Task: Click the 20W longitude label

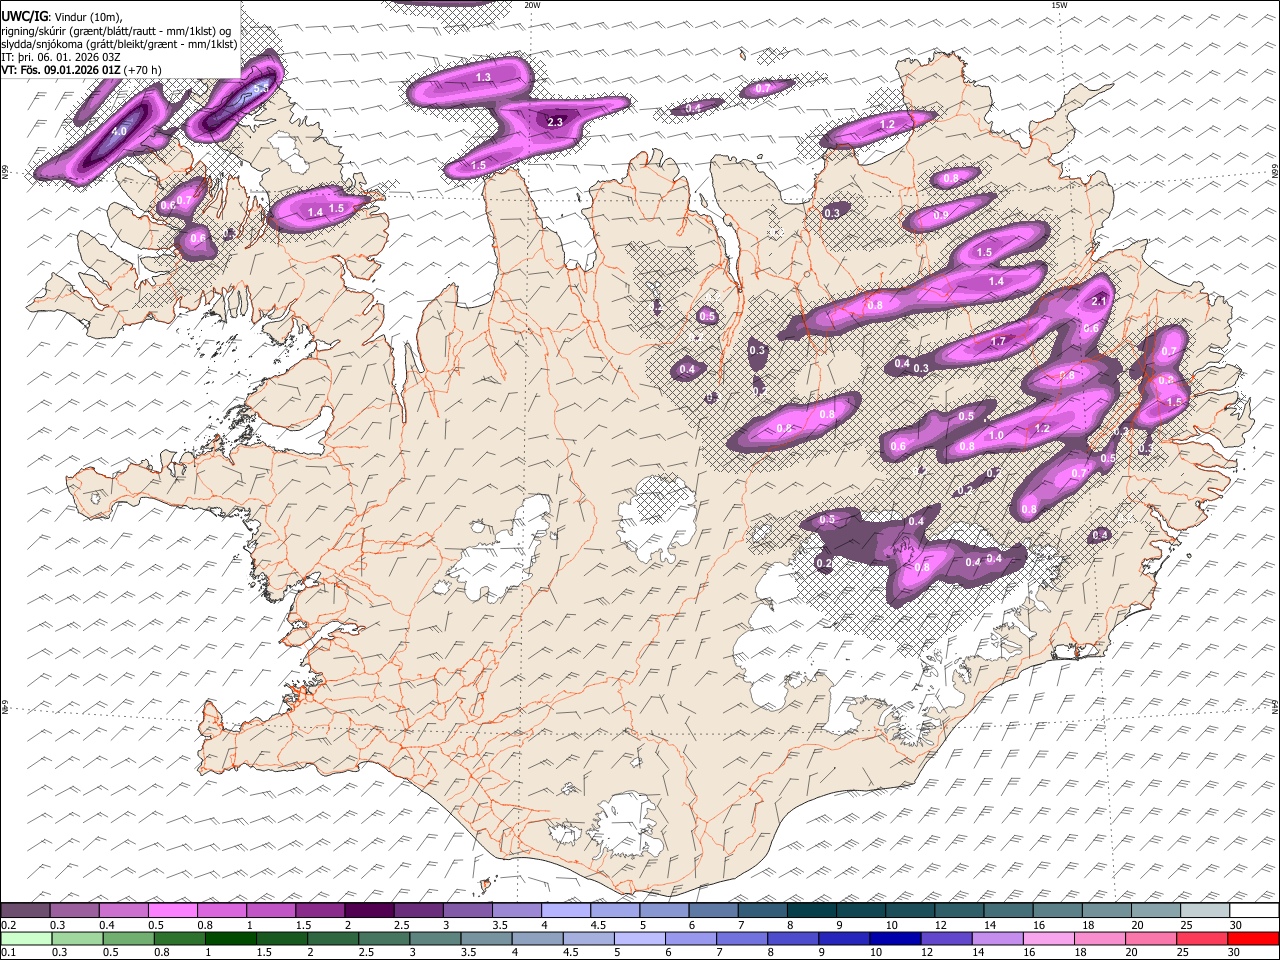Action: point(531,5)
